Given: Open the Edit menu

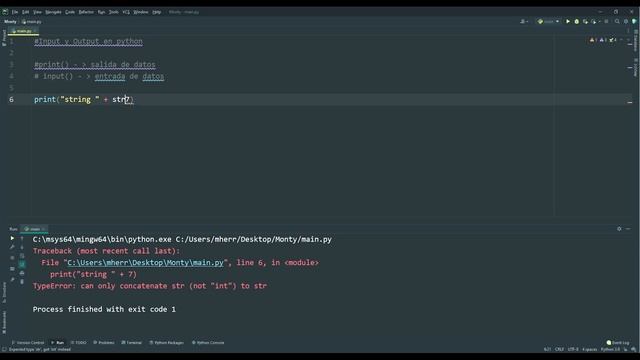Looking at the screenshot, I should [x=25, y=12].
